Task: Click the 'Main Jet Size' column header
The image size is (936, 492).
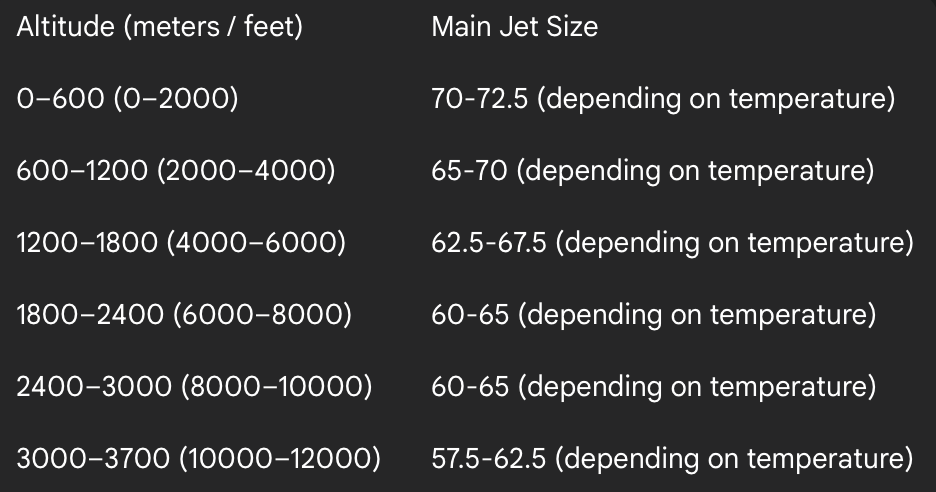Action: point(514,27)
